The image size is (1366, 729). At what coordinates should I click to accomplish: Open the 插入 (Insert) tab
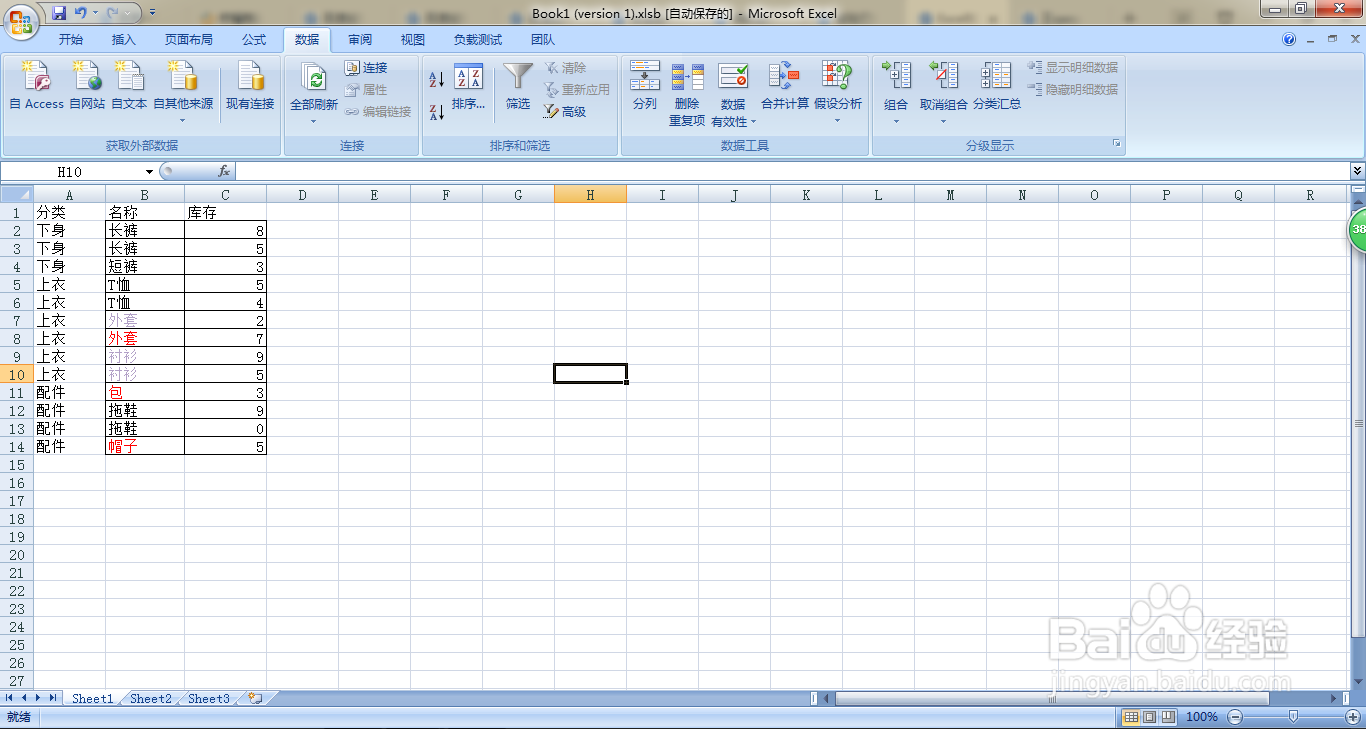tap(124, 40)
